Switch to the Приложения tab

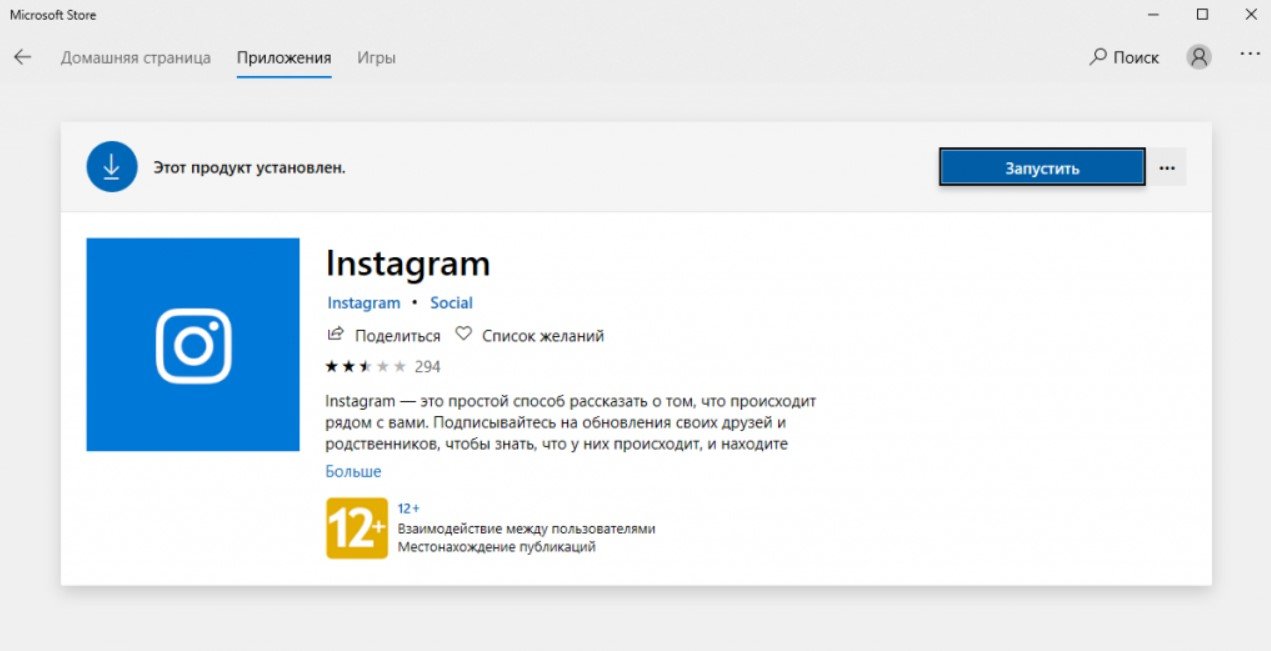(x=284, y=58)
